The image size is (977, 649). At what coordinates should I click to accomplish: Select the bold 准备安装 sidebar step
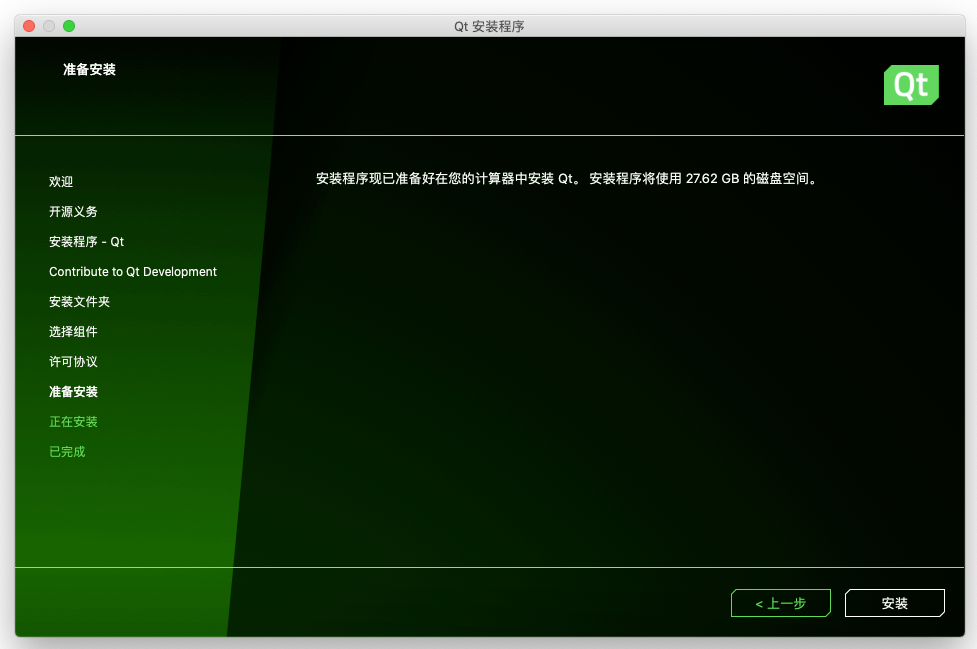[73, 391]
